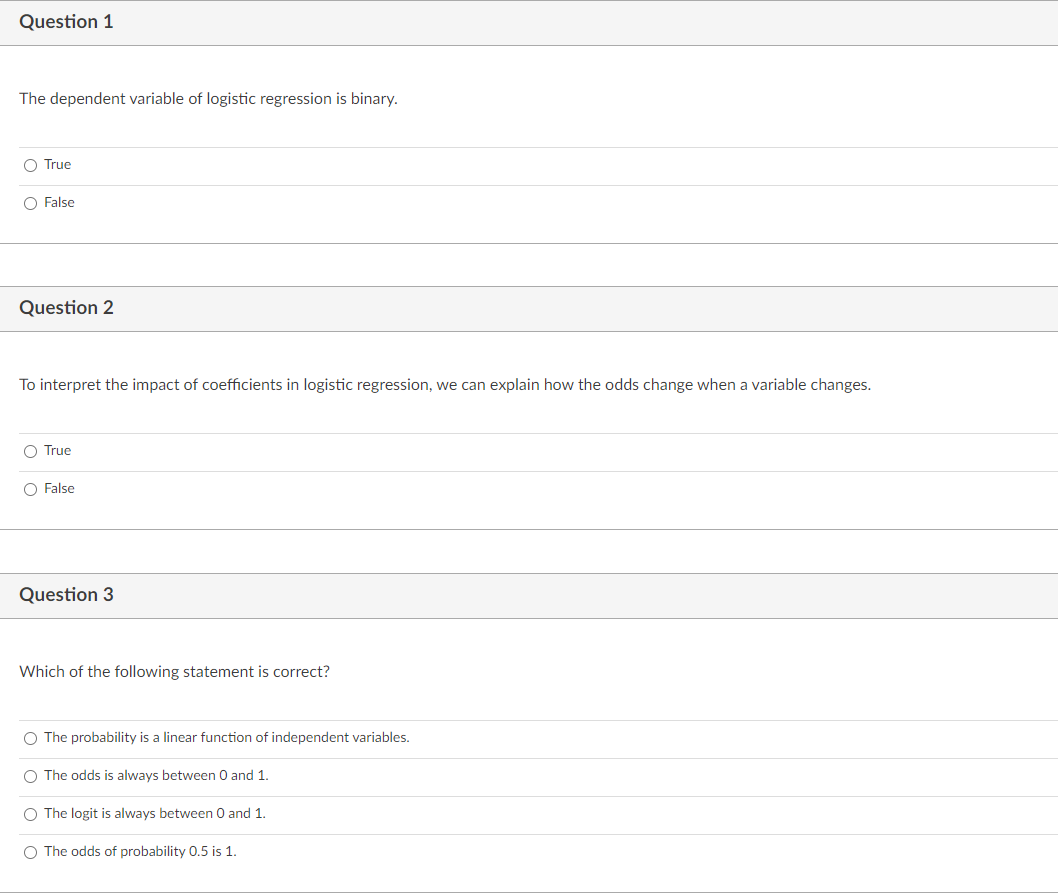
Task: Click the True label under Question 1
Action: tap(57, 164)
